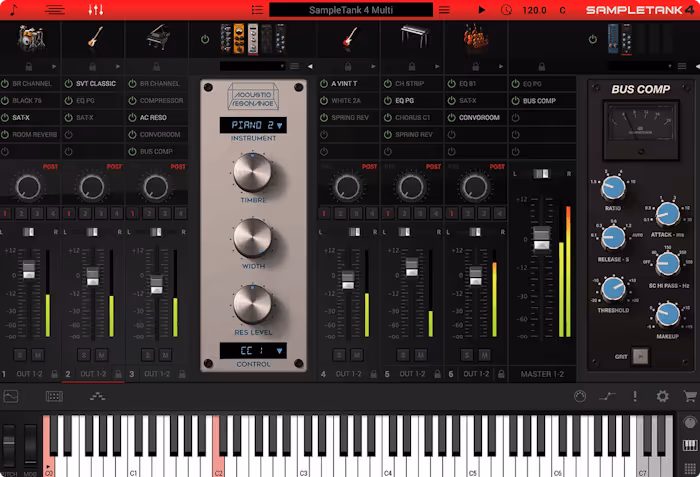700x477 pixels.
Task: Select the MASTER 1-2 tab
Action: 542,374
